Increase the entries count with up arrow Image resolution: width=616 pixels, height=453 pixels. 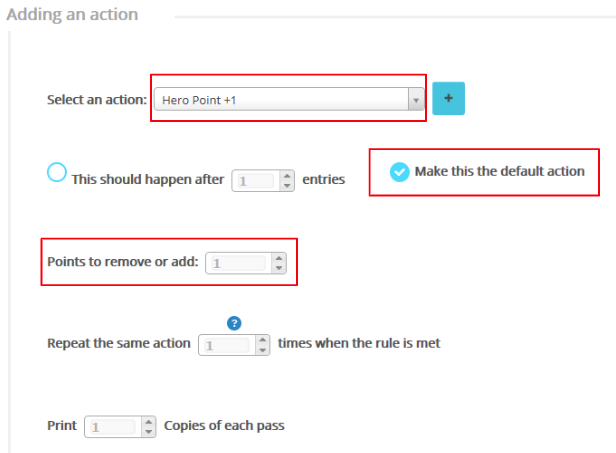(x=287, y=176)
